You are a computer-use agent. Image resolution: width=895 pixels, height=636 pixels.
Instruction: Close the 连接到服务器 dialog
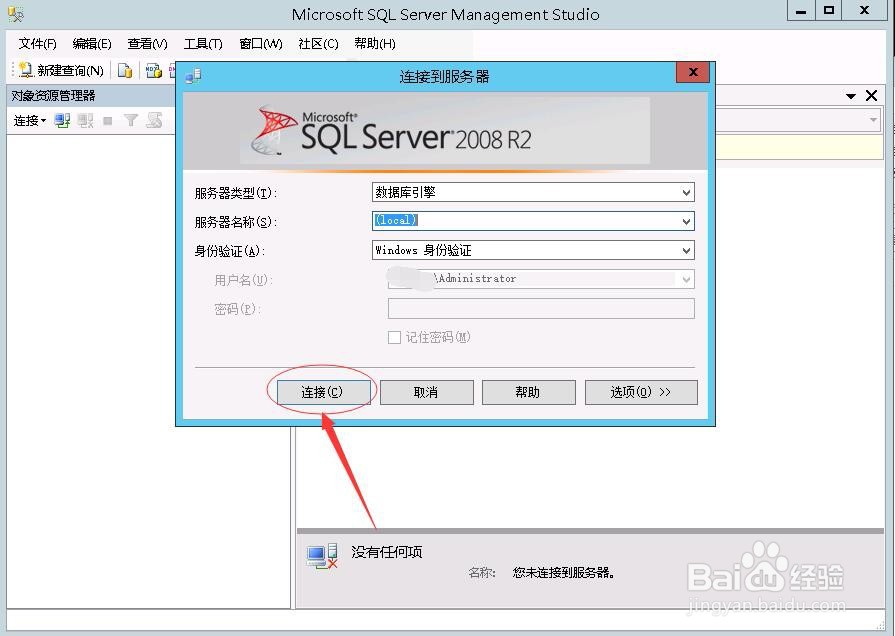[693, 72]
